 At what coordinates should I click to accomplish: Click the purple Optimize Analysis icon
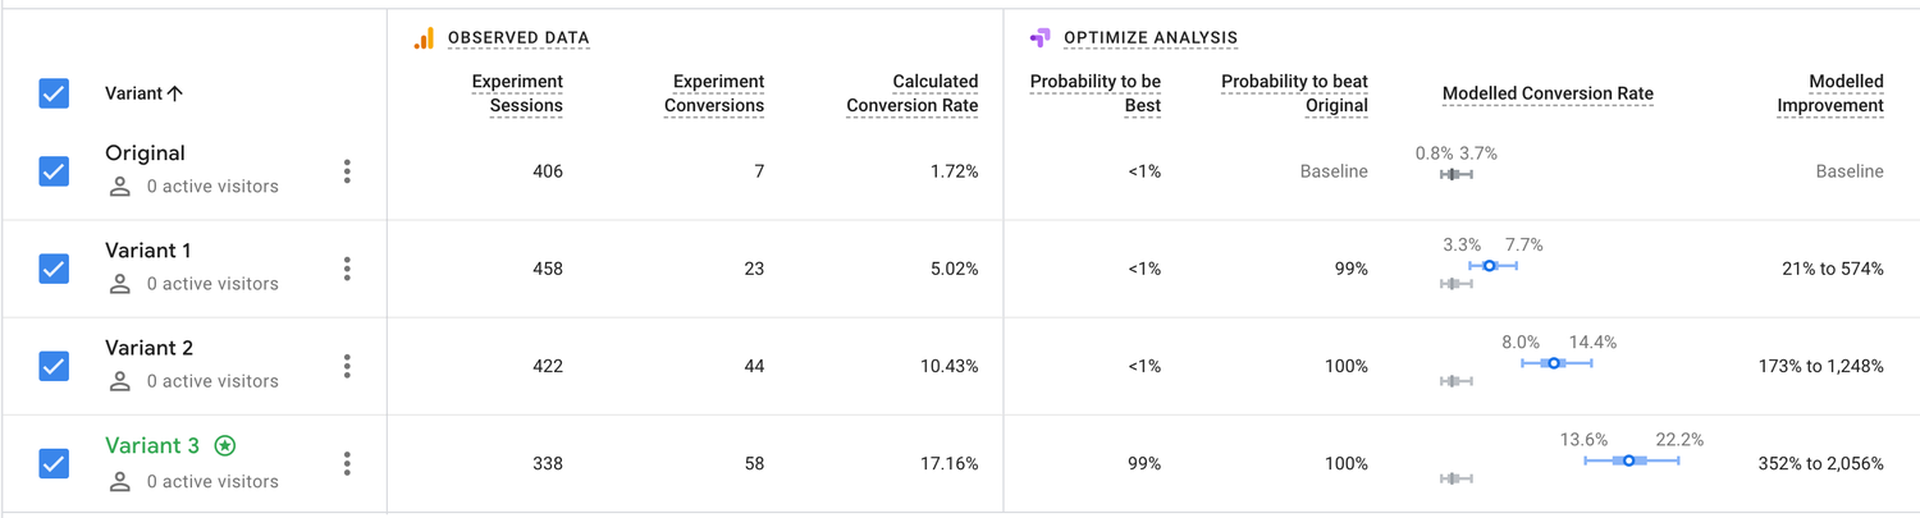(1040, 38)
